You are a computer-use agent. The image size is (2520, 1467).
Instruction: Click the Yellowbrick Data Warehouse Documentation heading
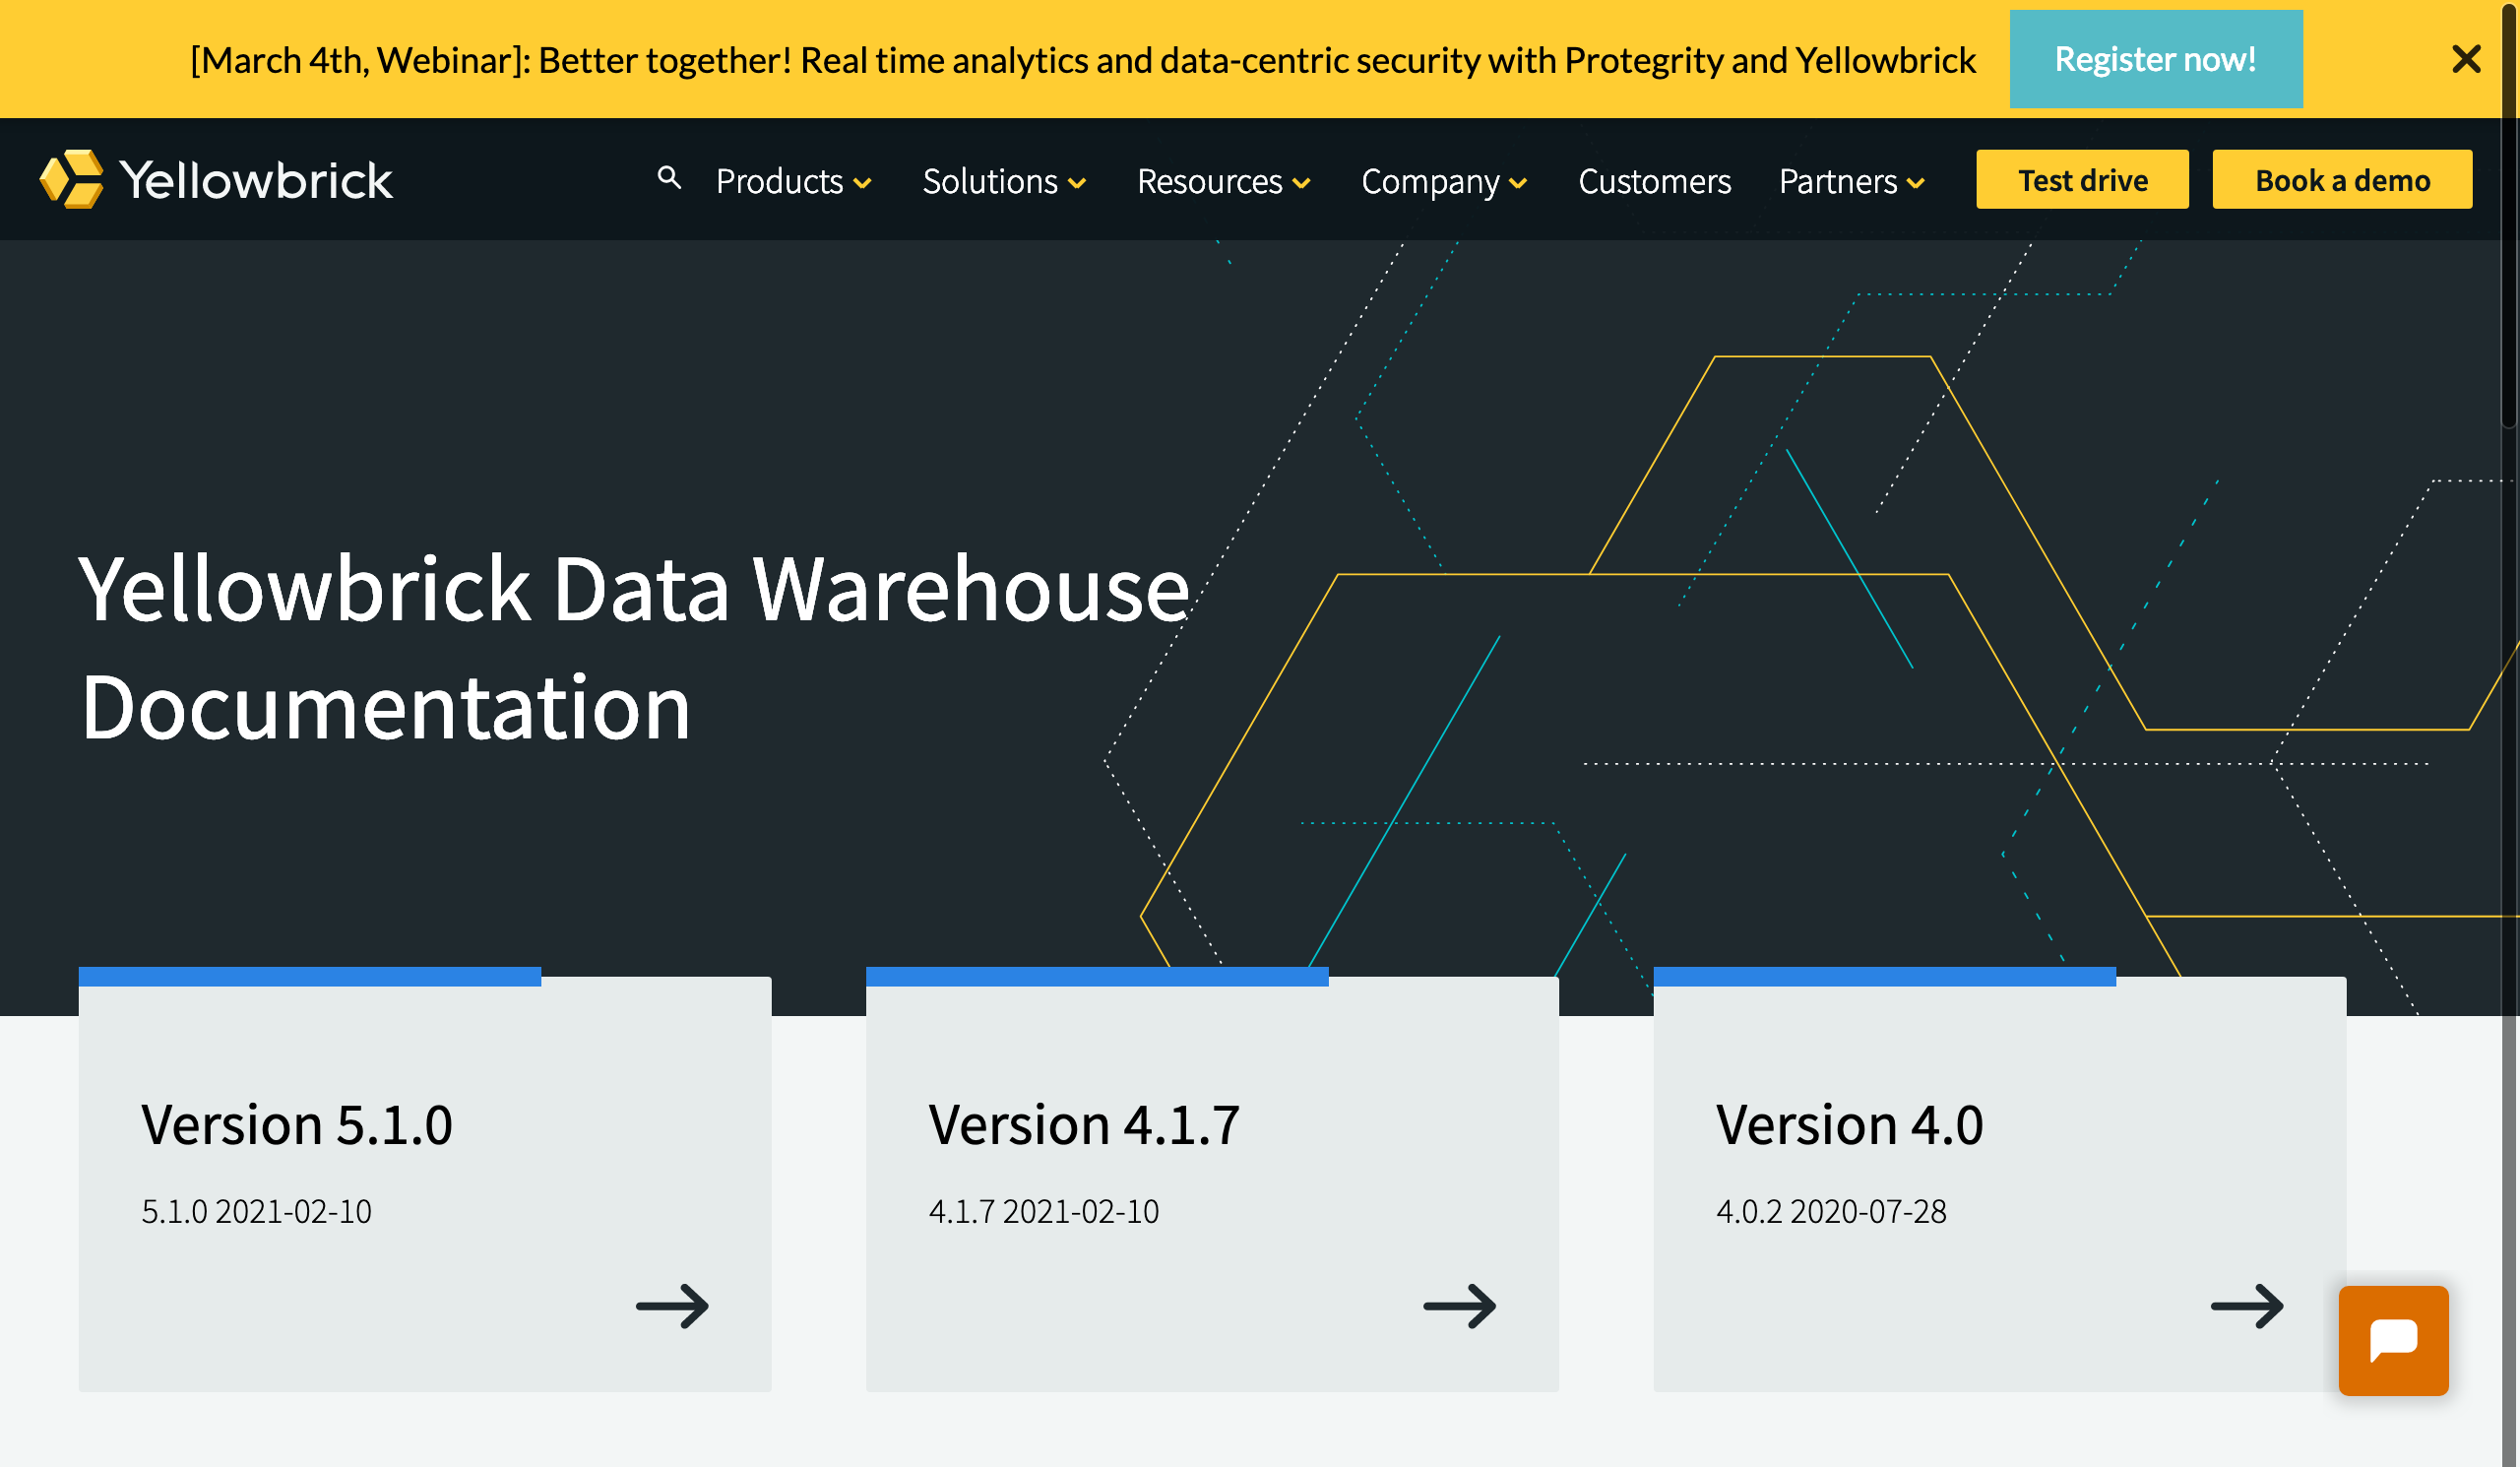point(635,648)
